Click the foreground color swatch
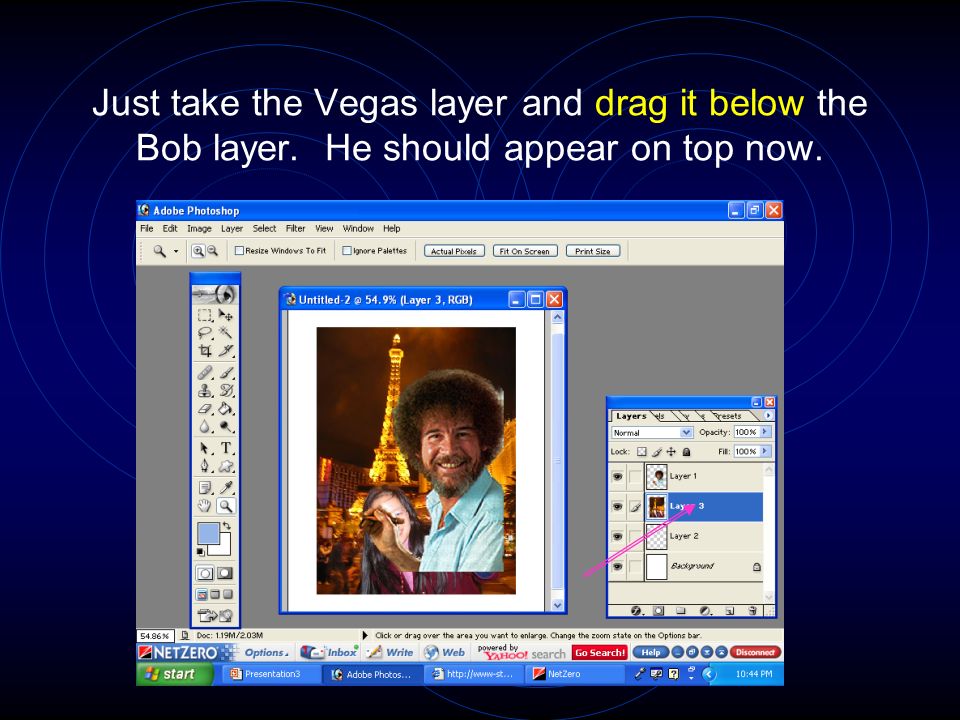Screen dimensions: 960x720 pyautogui.click(x=208, y=533)
